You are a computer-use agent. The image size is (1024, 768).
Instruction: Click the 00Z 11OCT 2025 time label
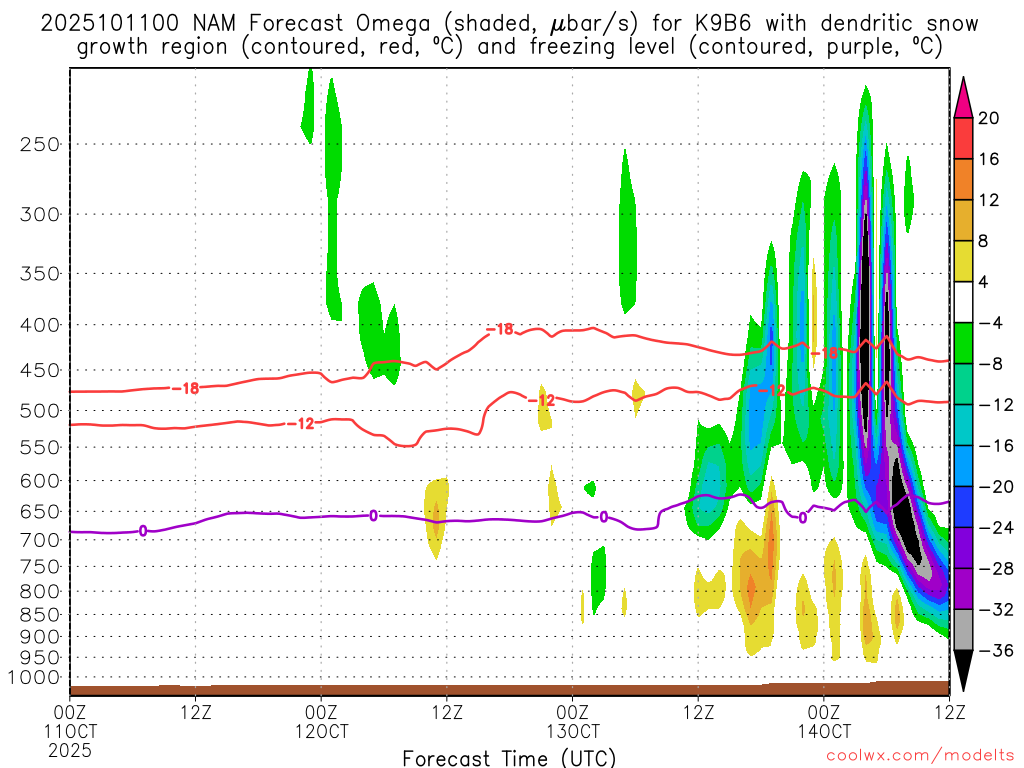tap(70, 731)
